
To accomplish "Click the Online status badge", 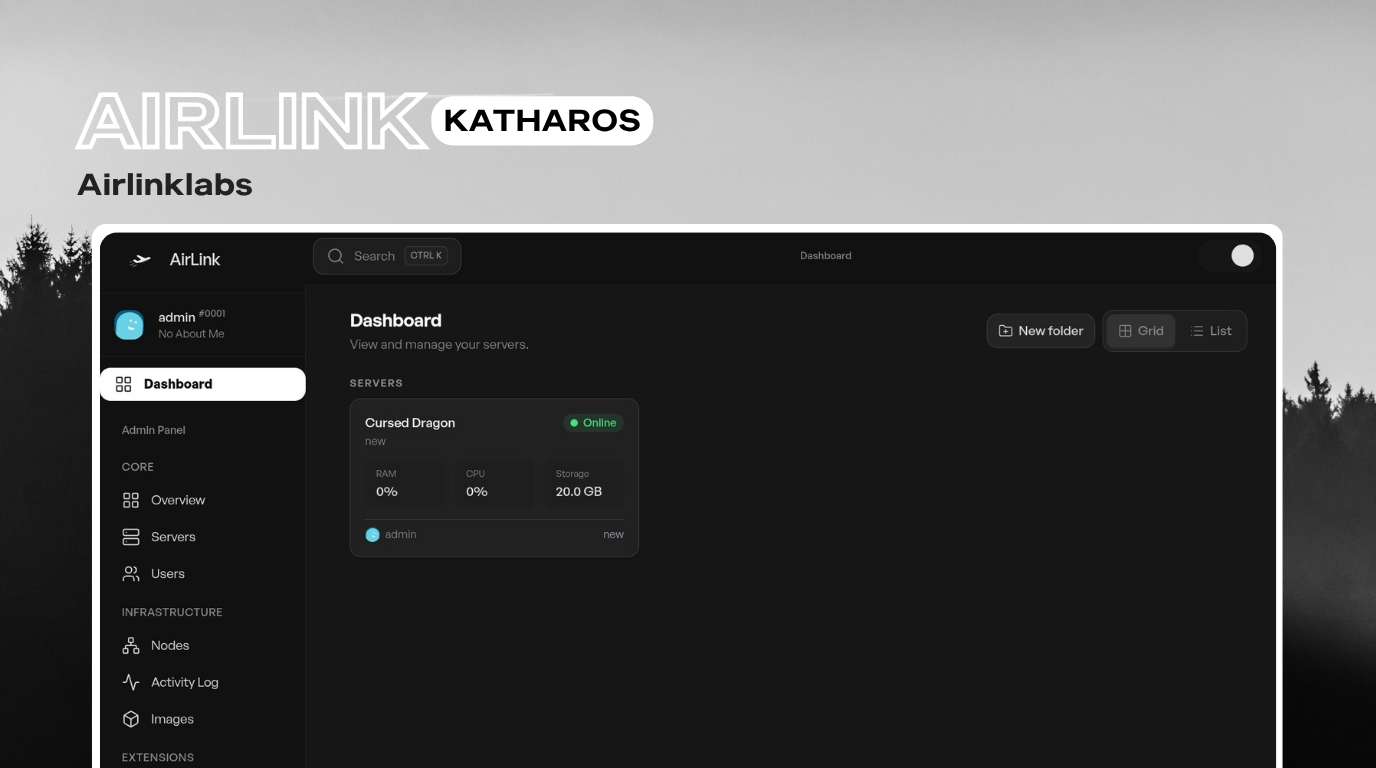I will tap(593, 423).
